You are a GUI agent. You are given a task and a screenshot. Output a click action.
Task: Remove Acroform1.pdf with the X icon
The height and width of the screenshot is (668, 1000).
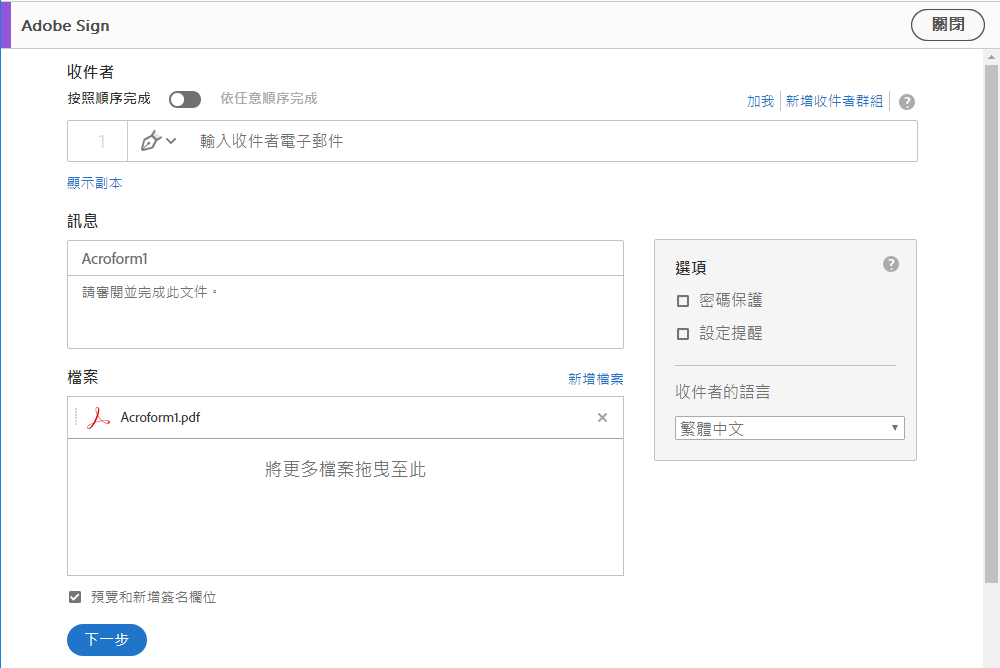click(x=602, y=418)
